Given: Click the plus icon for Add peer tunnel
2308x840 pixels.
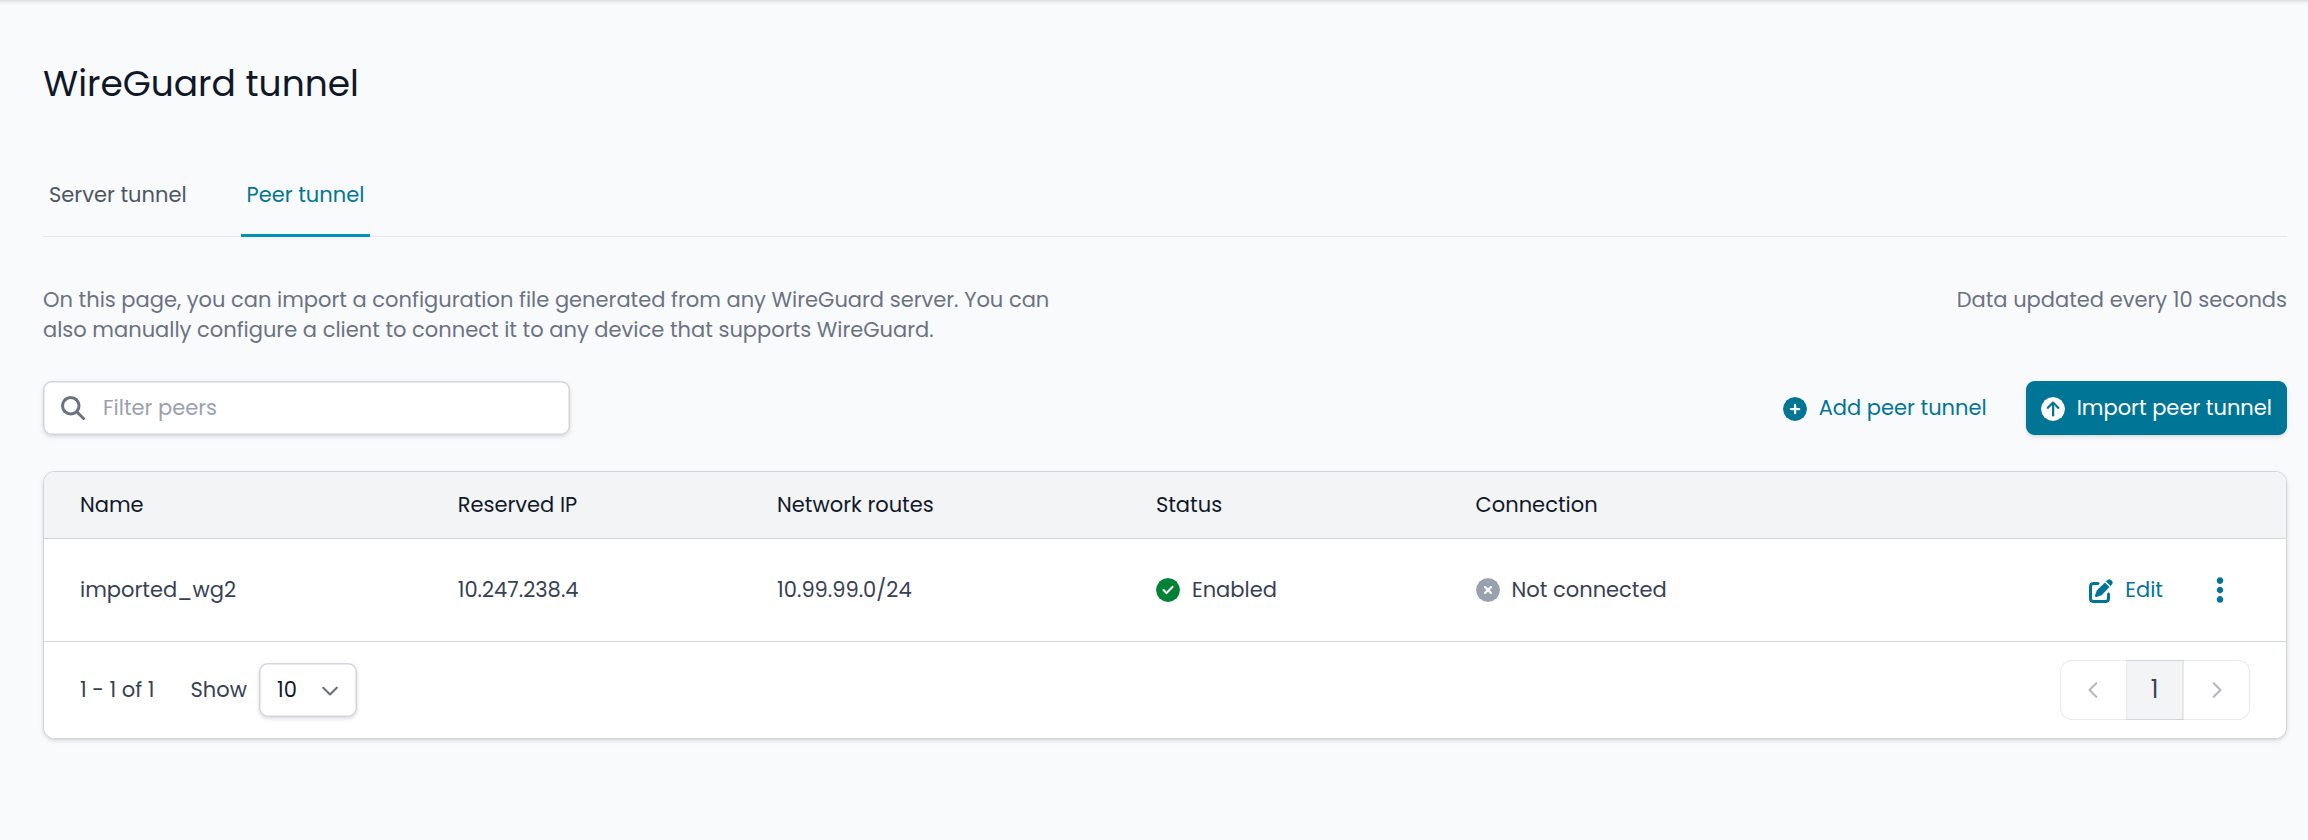Looking at the screenshot, I should click(x=1795, y=409).
